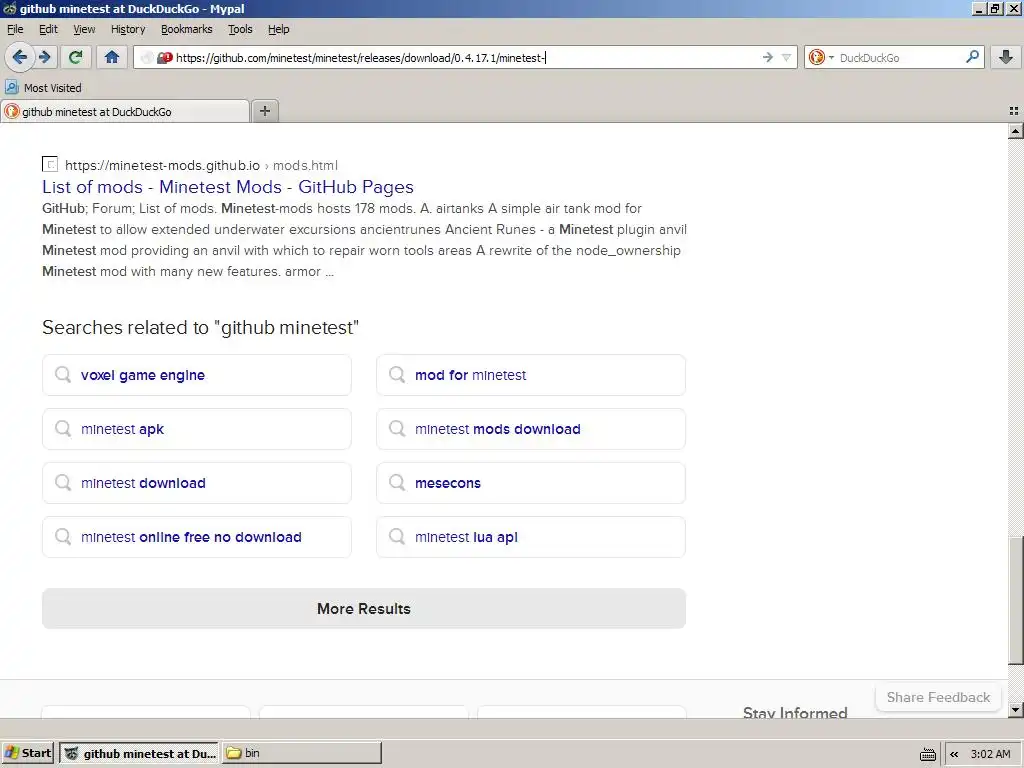This screenshot has height=768, width=1024.
Task: Open a new tab with plus button
Action: [x=264, y=111]
